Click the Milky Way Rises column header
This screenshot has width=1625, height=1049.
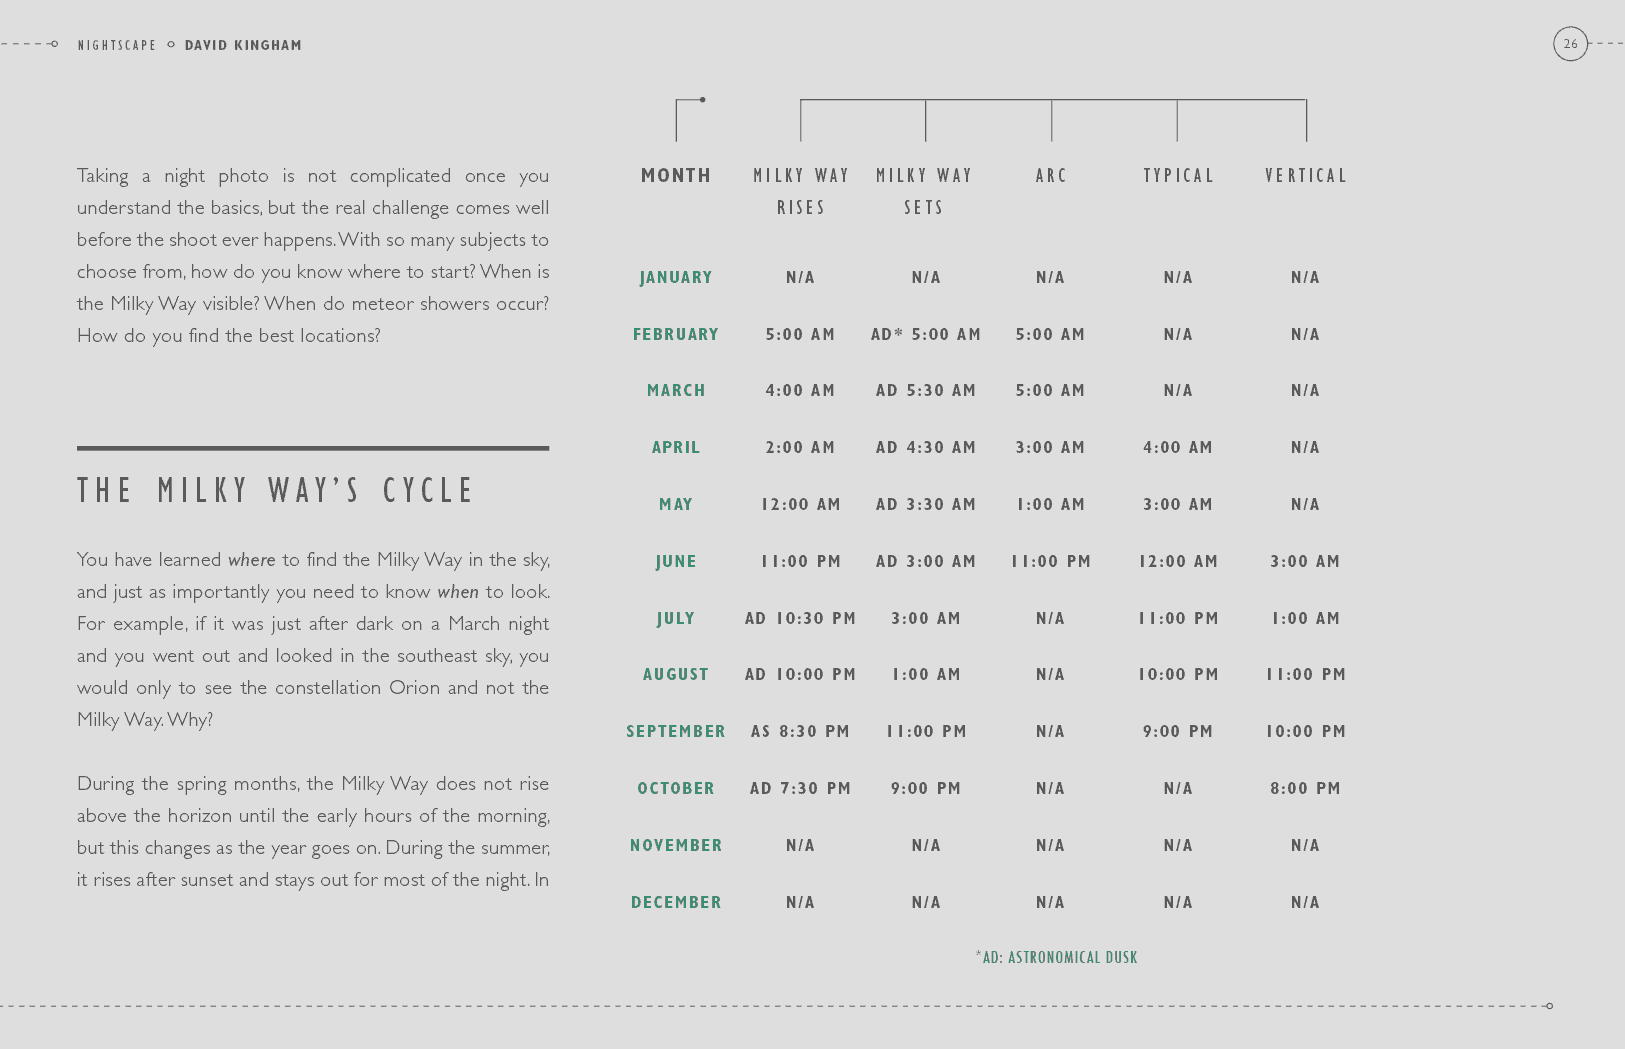801,191
